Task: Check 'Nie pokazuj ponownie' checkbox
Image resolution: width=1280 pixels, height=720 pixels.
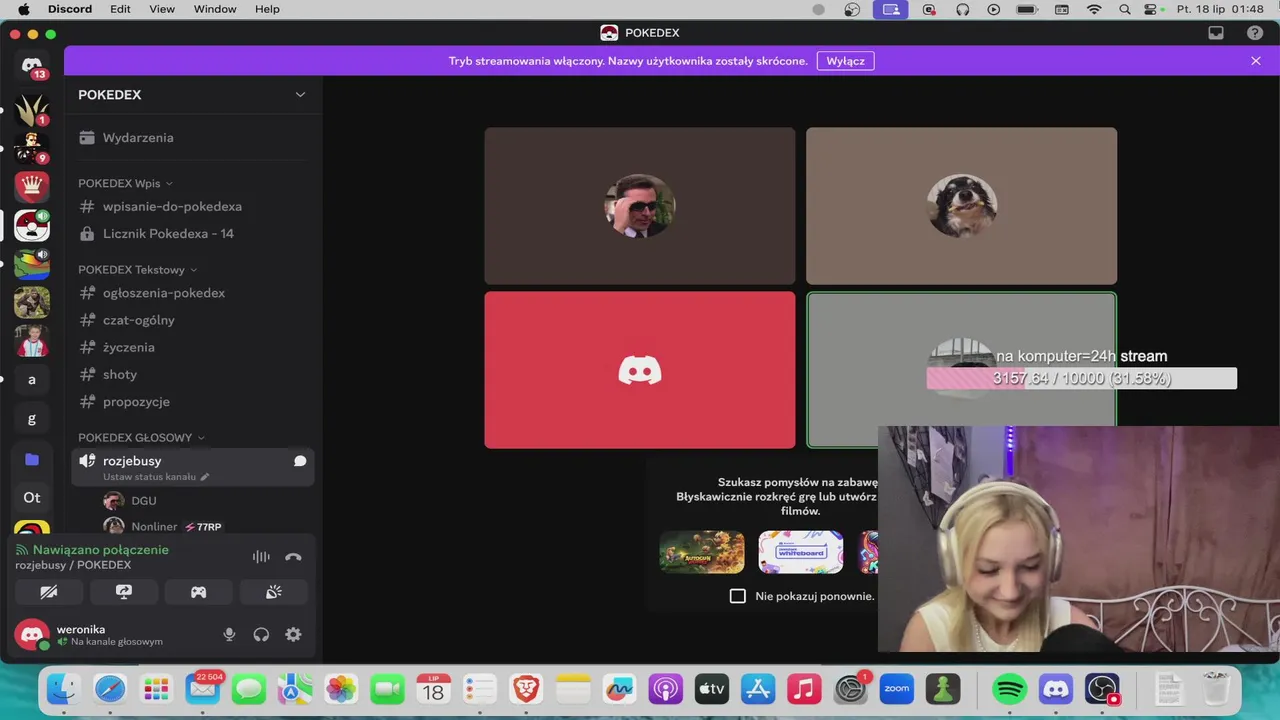Action: point(738,596)
